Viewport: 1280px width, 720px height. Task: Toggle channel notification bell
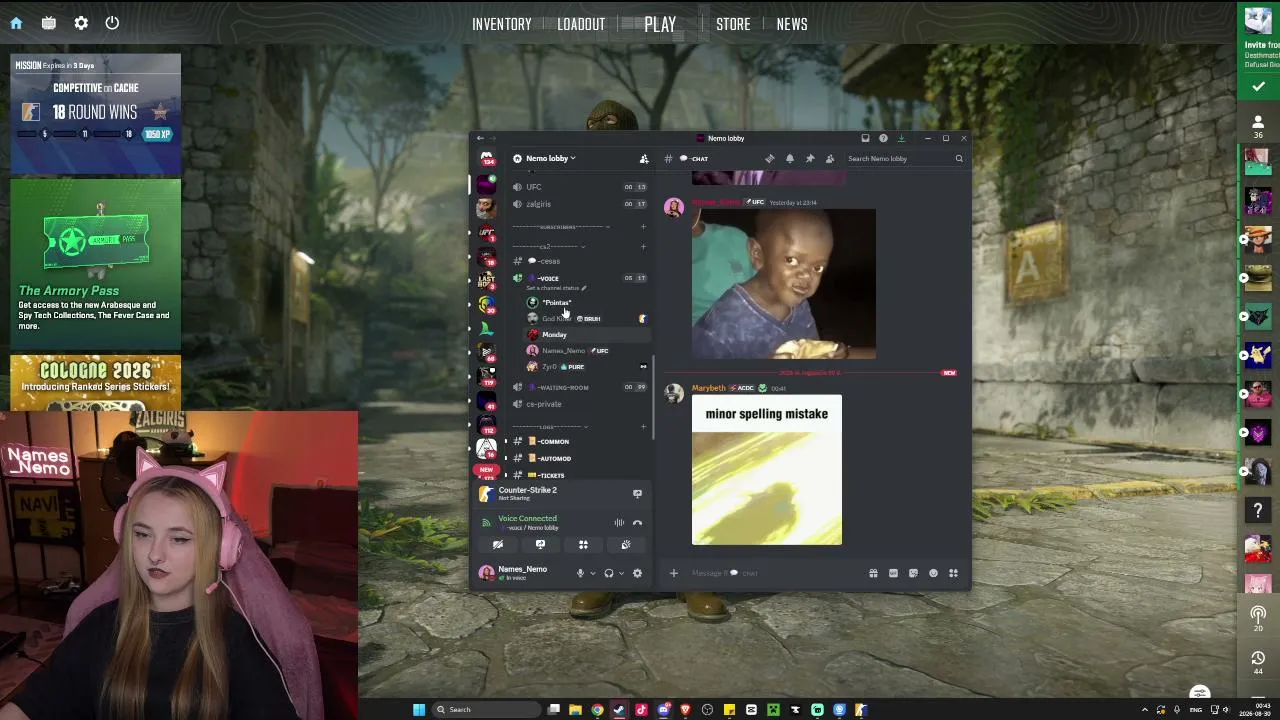[789, 158]
